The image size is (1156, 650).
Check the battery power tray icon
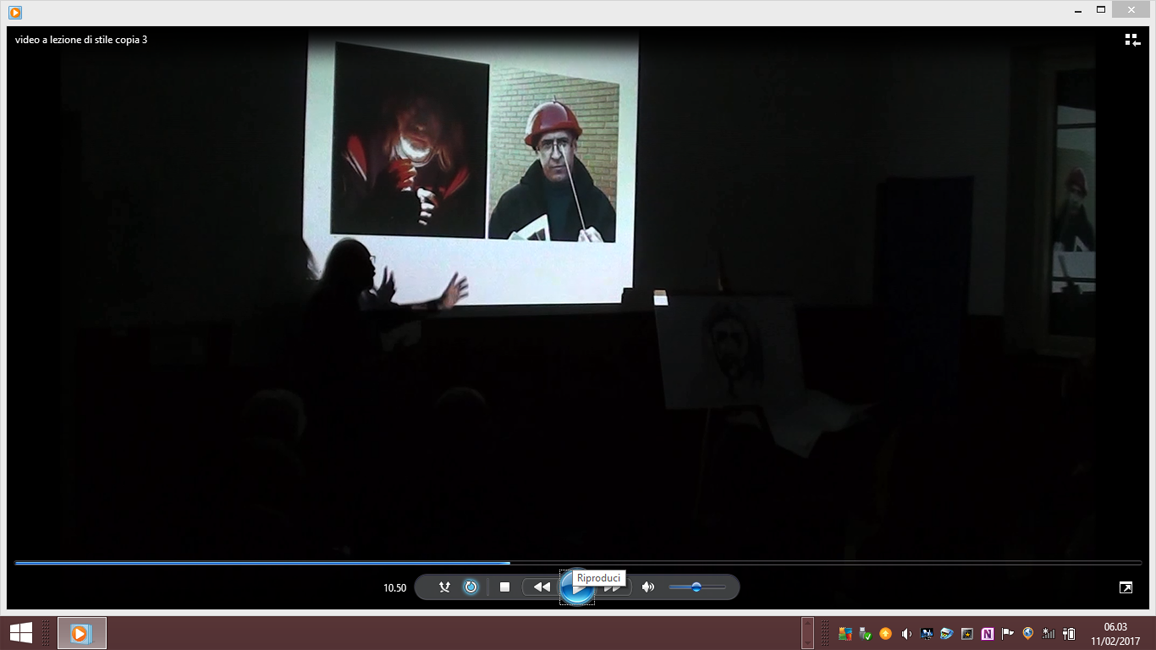[1069, 634]
